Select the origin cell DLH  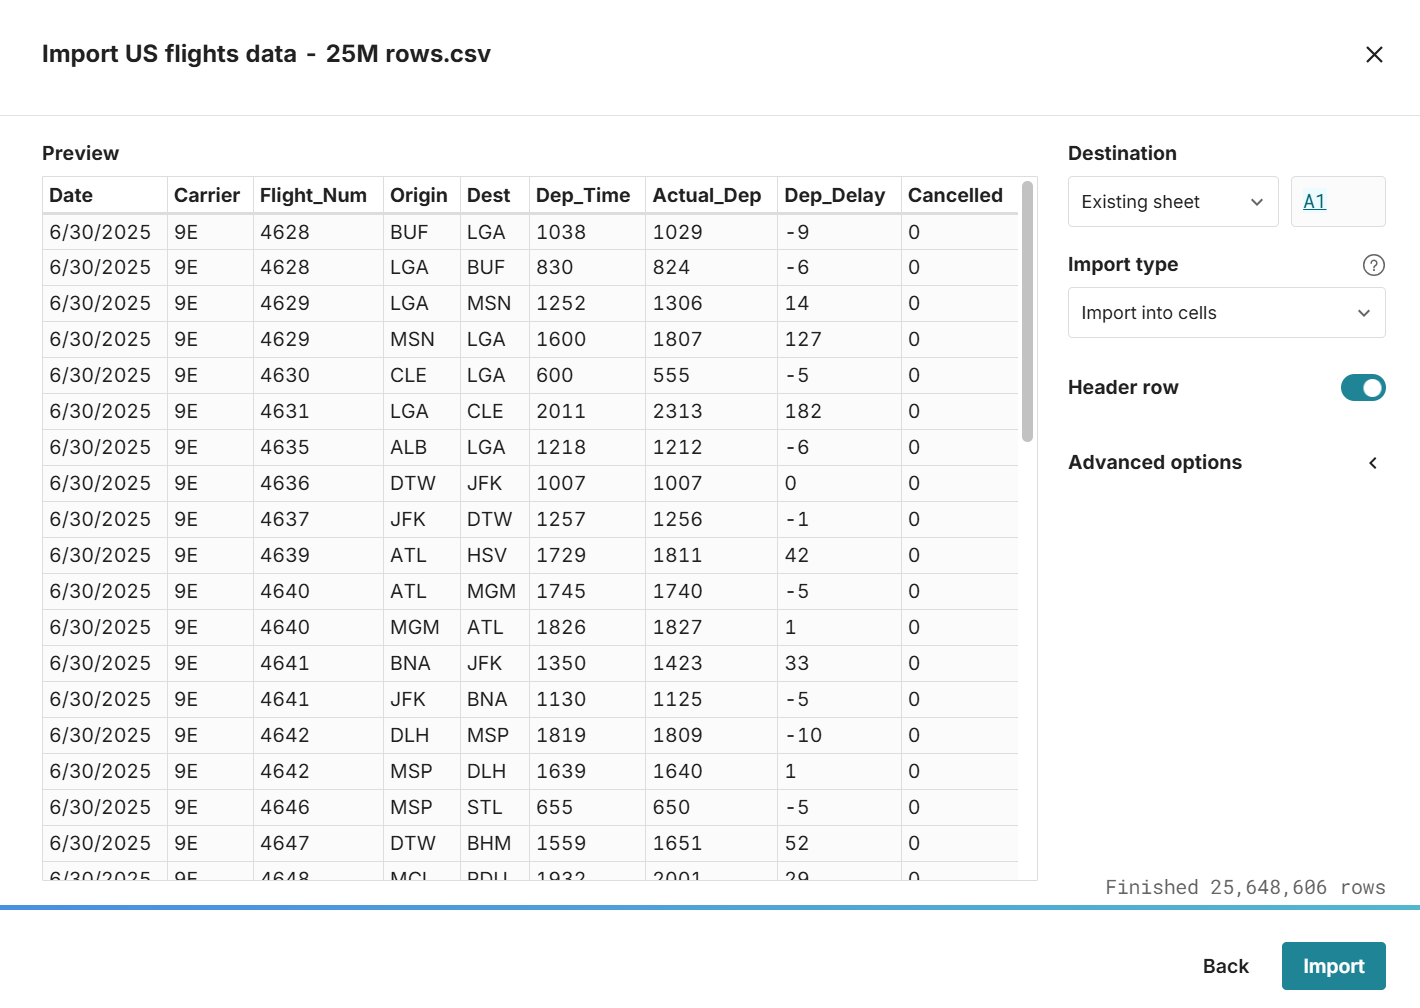click(x=422, y=736)
